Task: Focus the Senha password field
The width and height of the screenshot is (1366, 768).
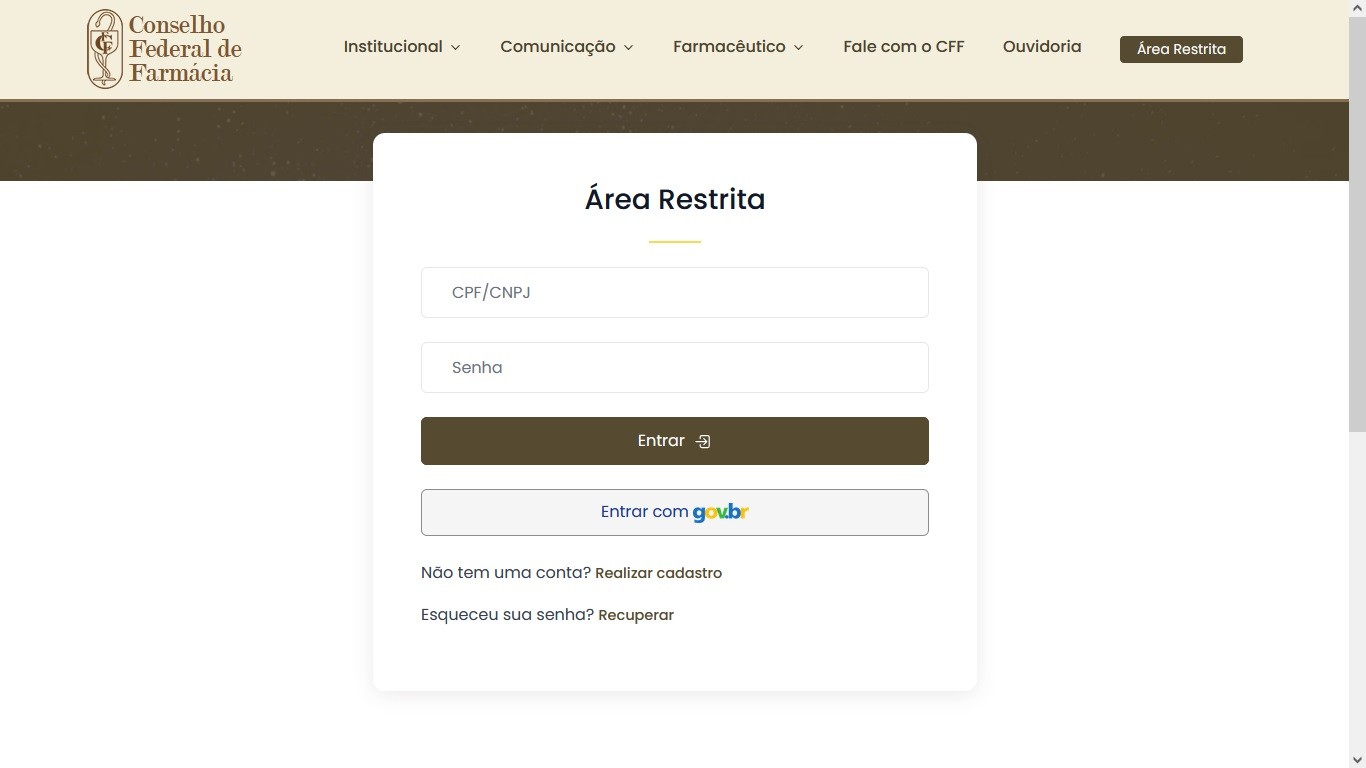Action: click(x=674, y=367)
